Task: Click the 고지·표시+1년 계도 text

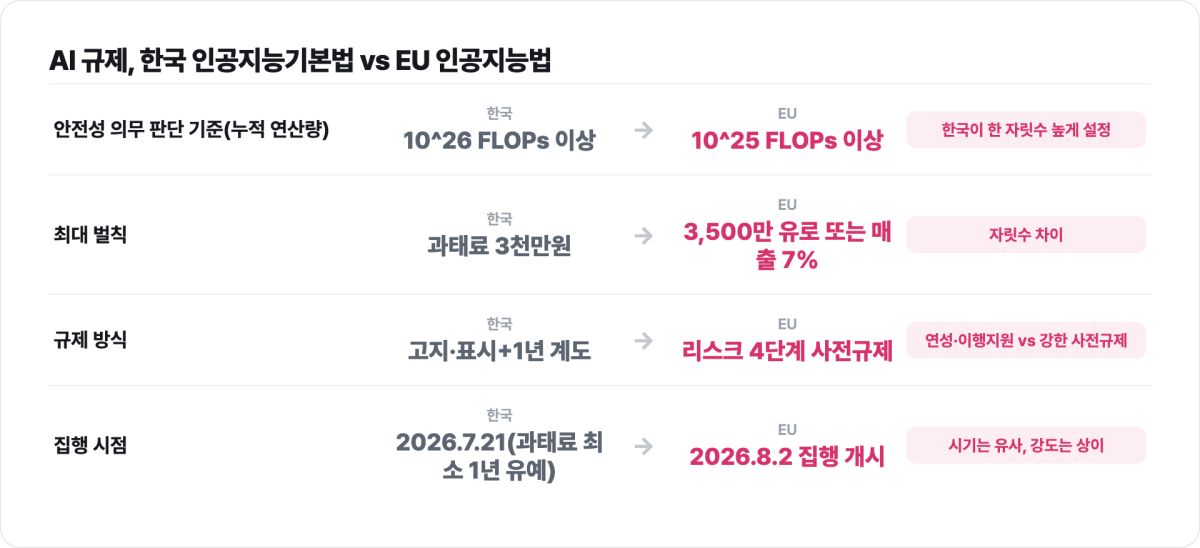Action: (499, 351)
